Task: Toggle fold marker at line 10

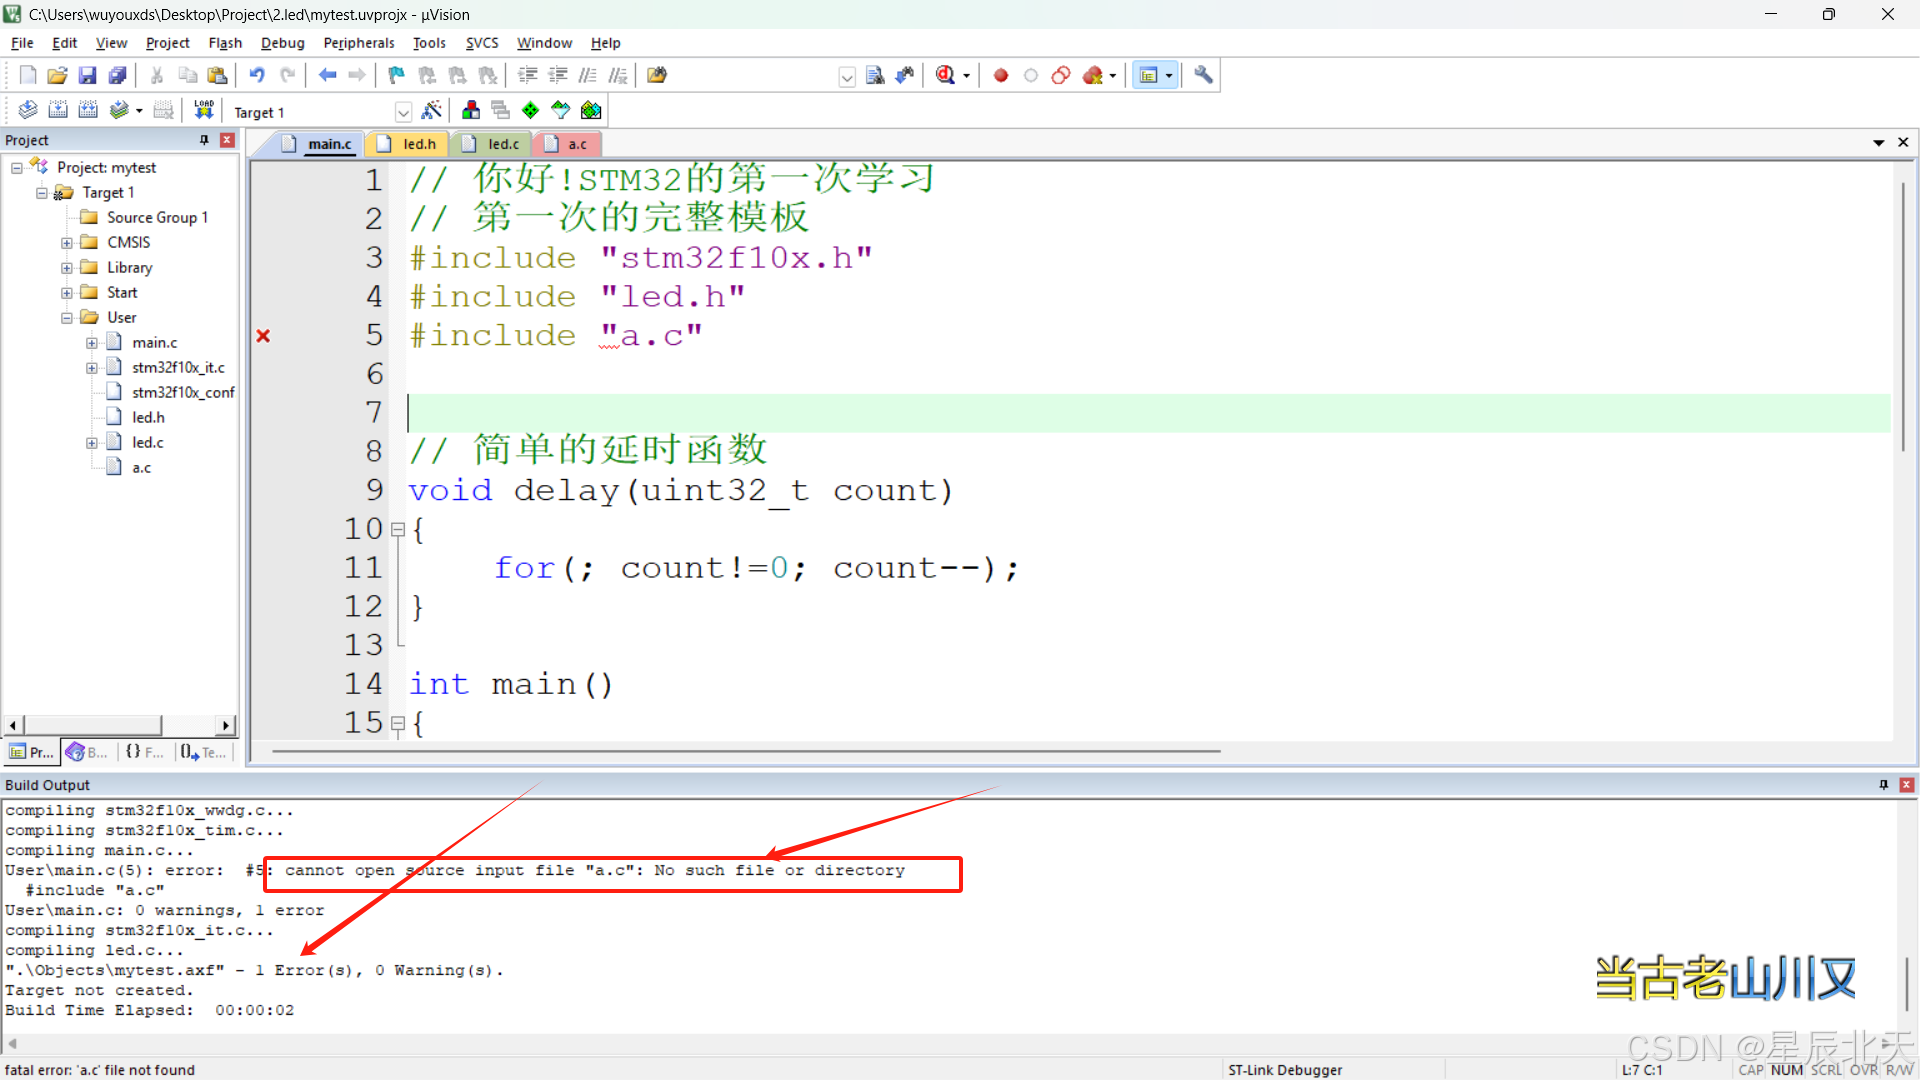Action: tap(397, 529)
